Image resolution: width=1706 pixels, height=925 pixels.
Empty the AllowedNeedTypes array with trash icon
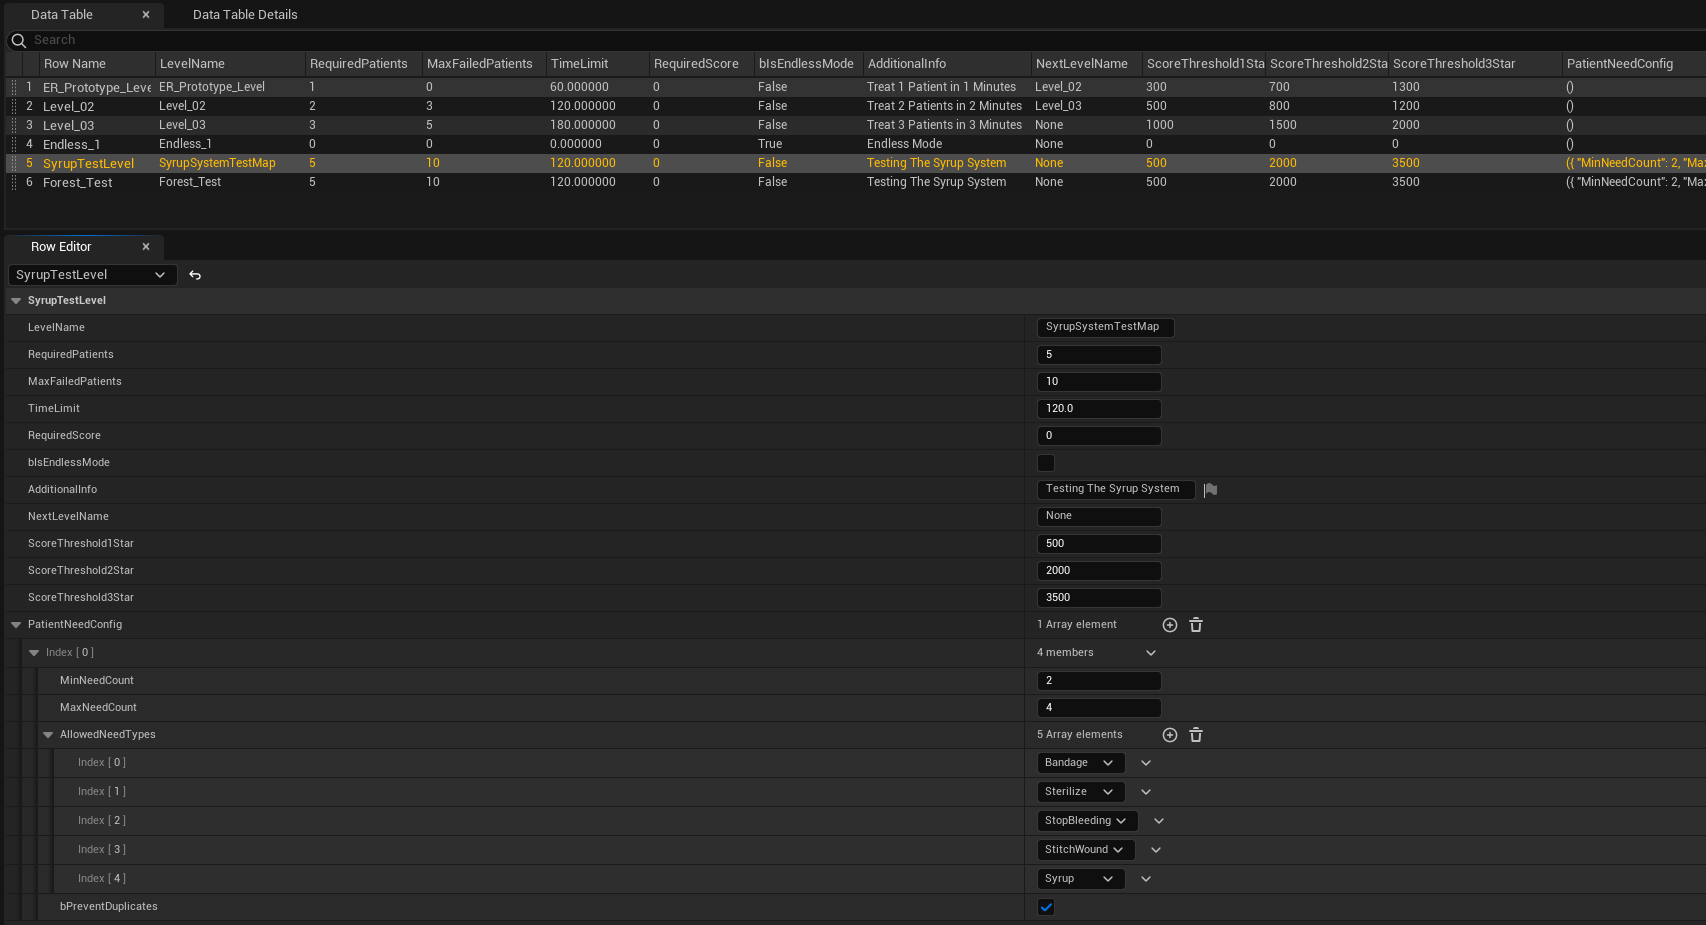[x=1196, y=735]
